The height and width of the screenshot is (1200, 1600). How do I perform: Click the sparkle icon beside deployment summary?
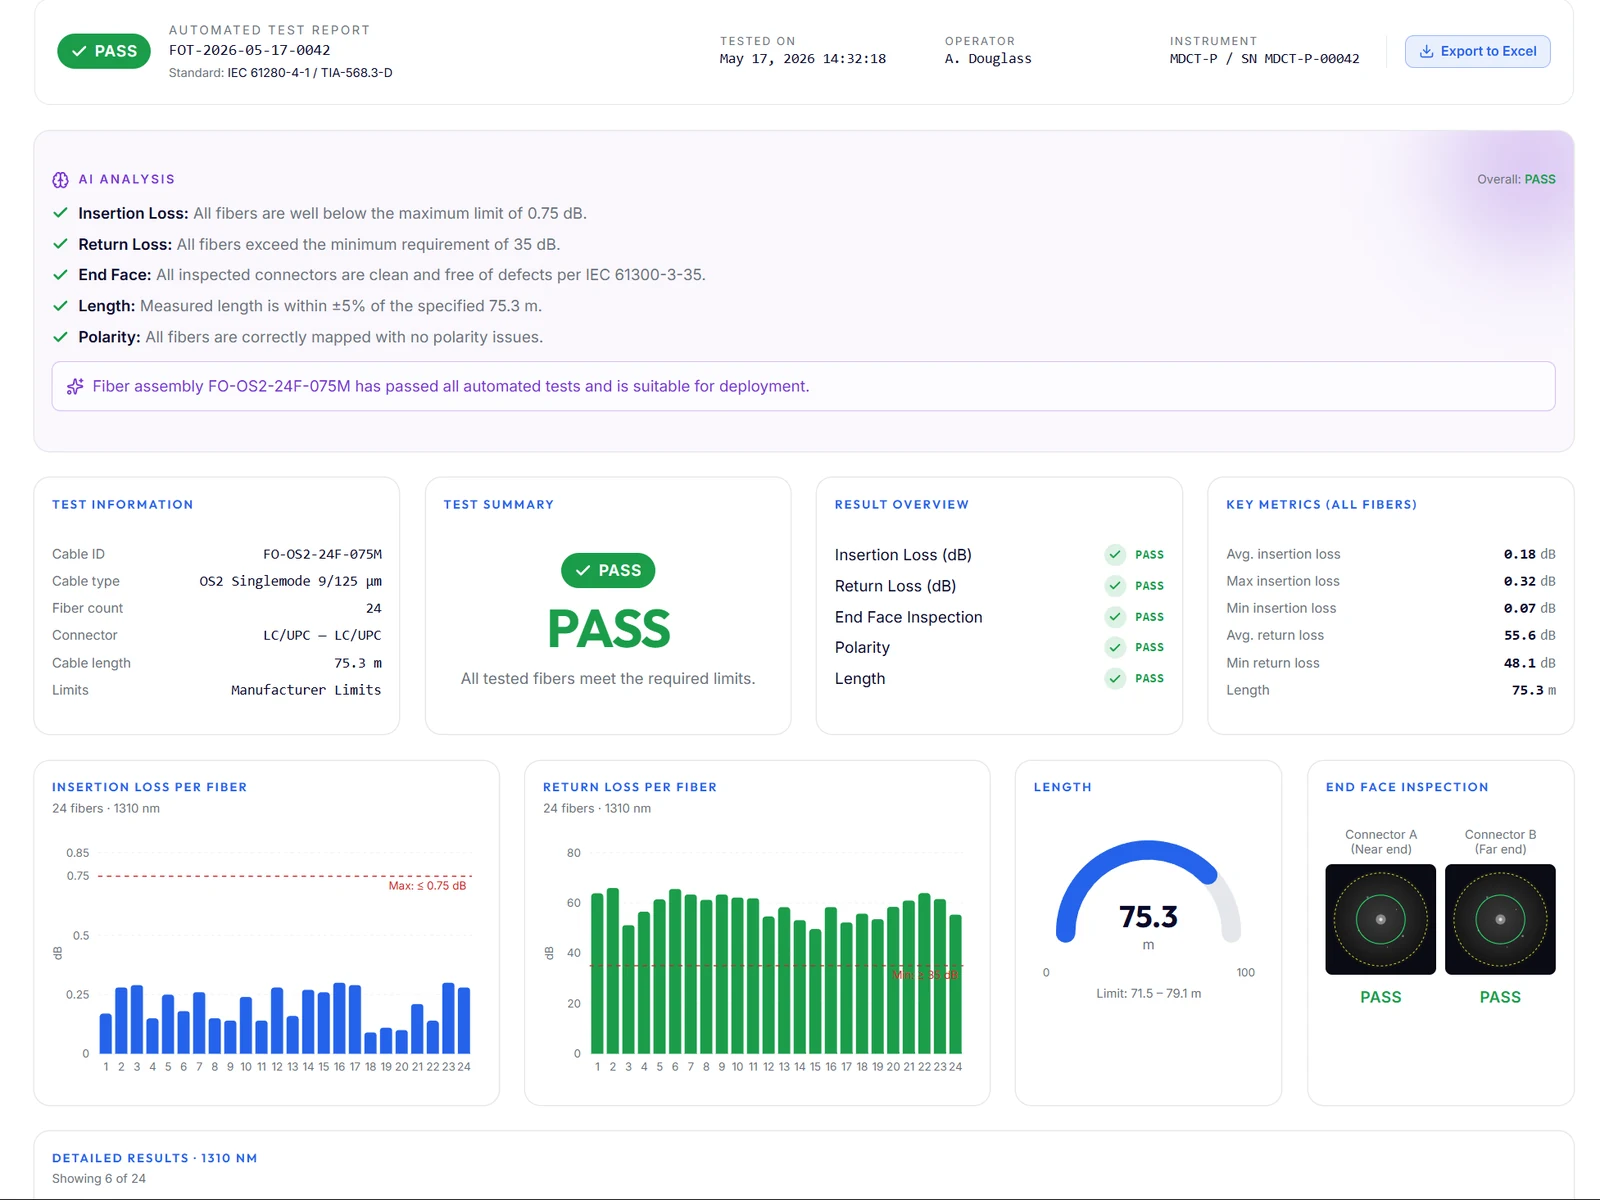[75, 386]
